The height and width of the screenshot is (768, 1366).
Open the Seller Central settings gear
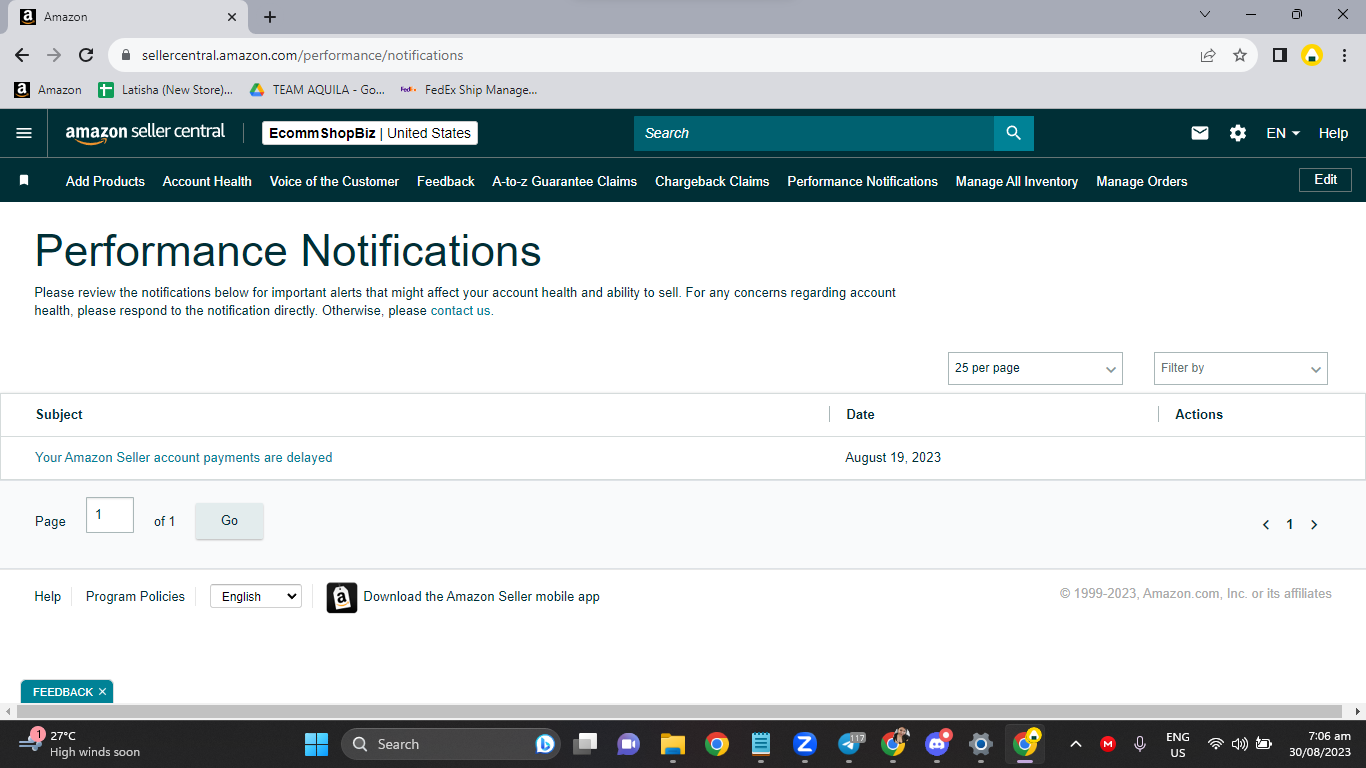(x=1238, y=133)
